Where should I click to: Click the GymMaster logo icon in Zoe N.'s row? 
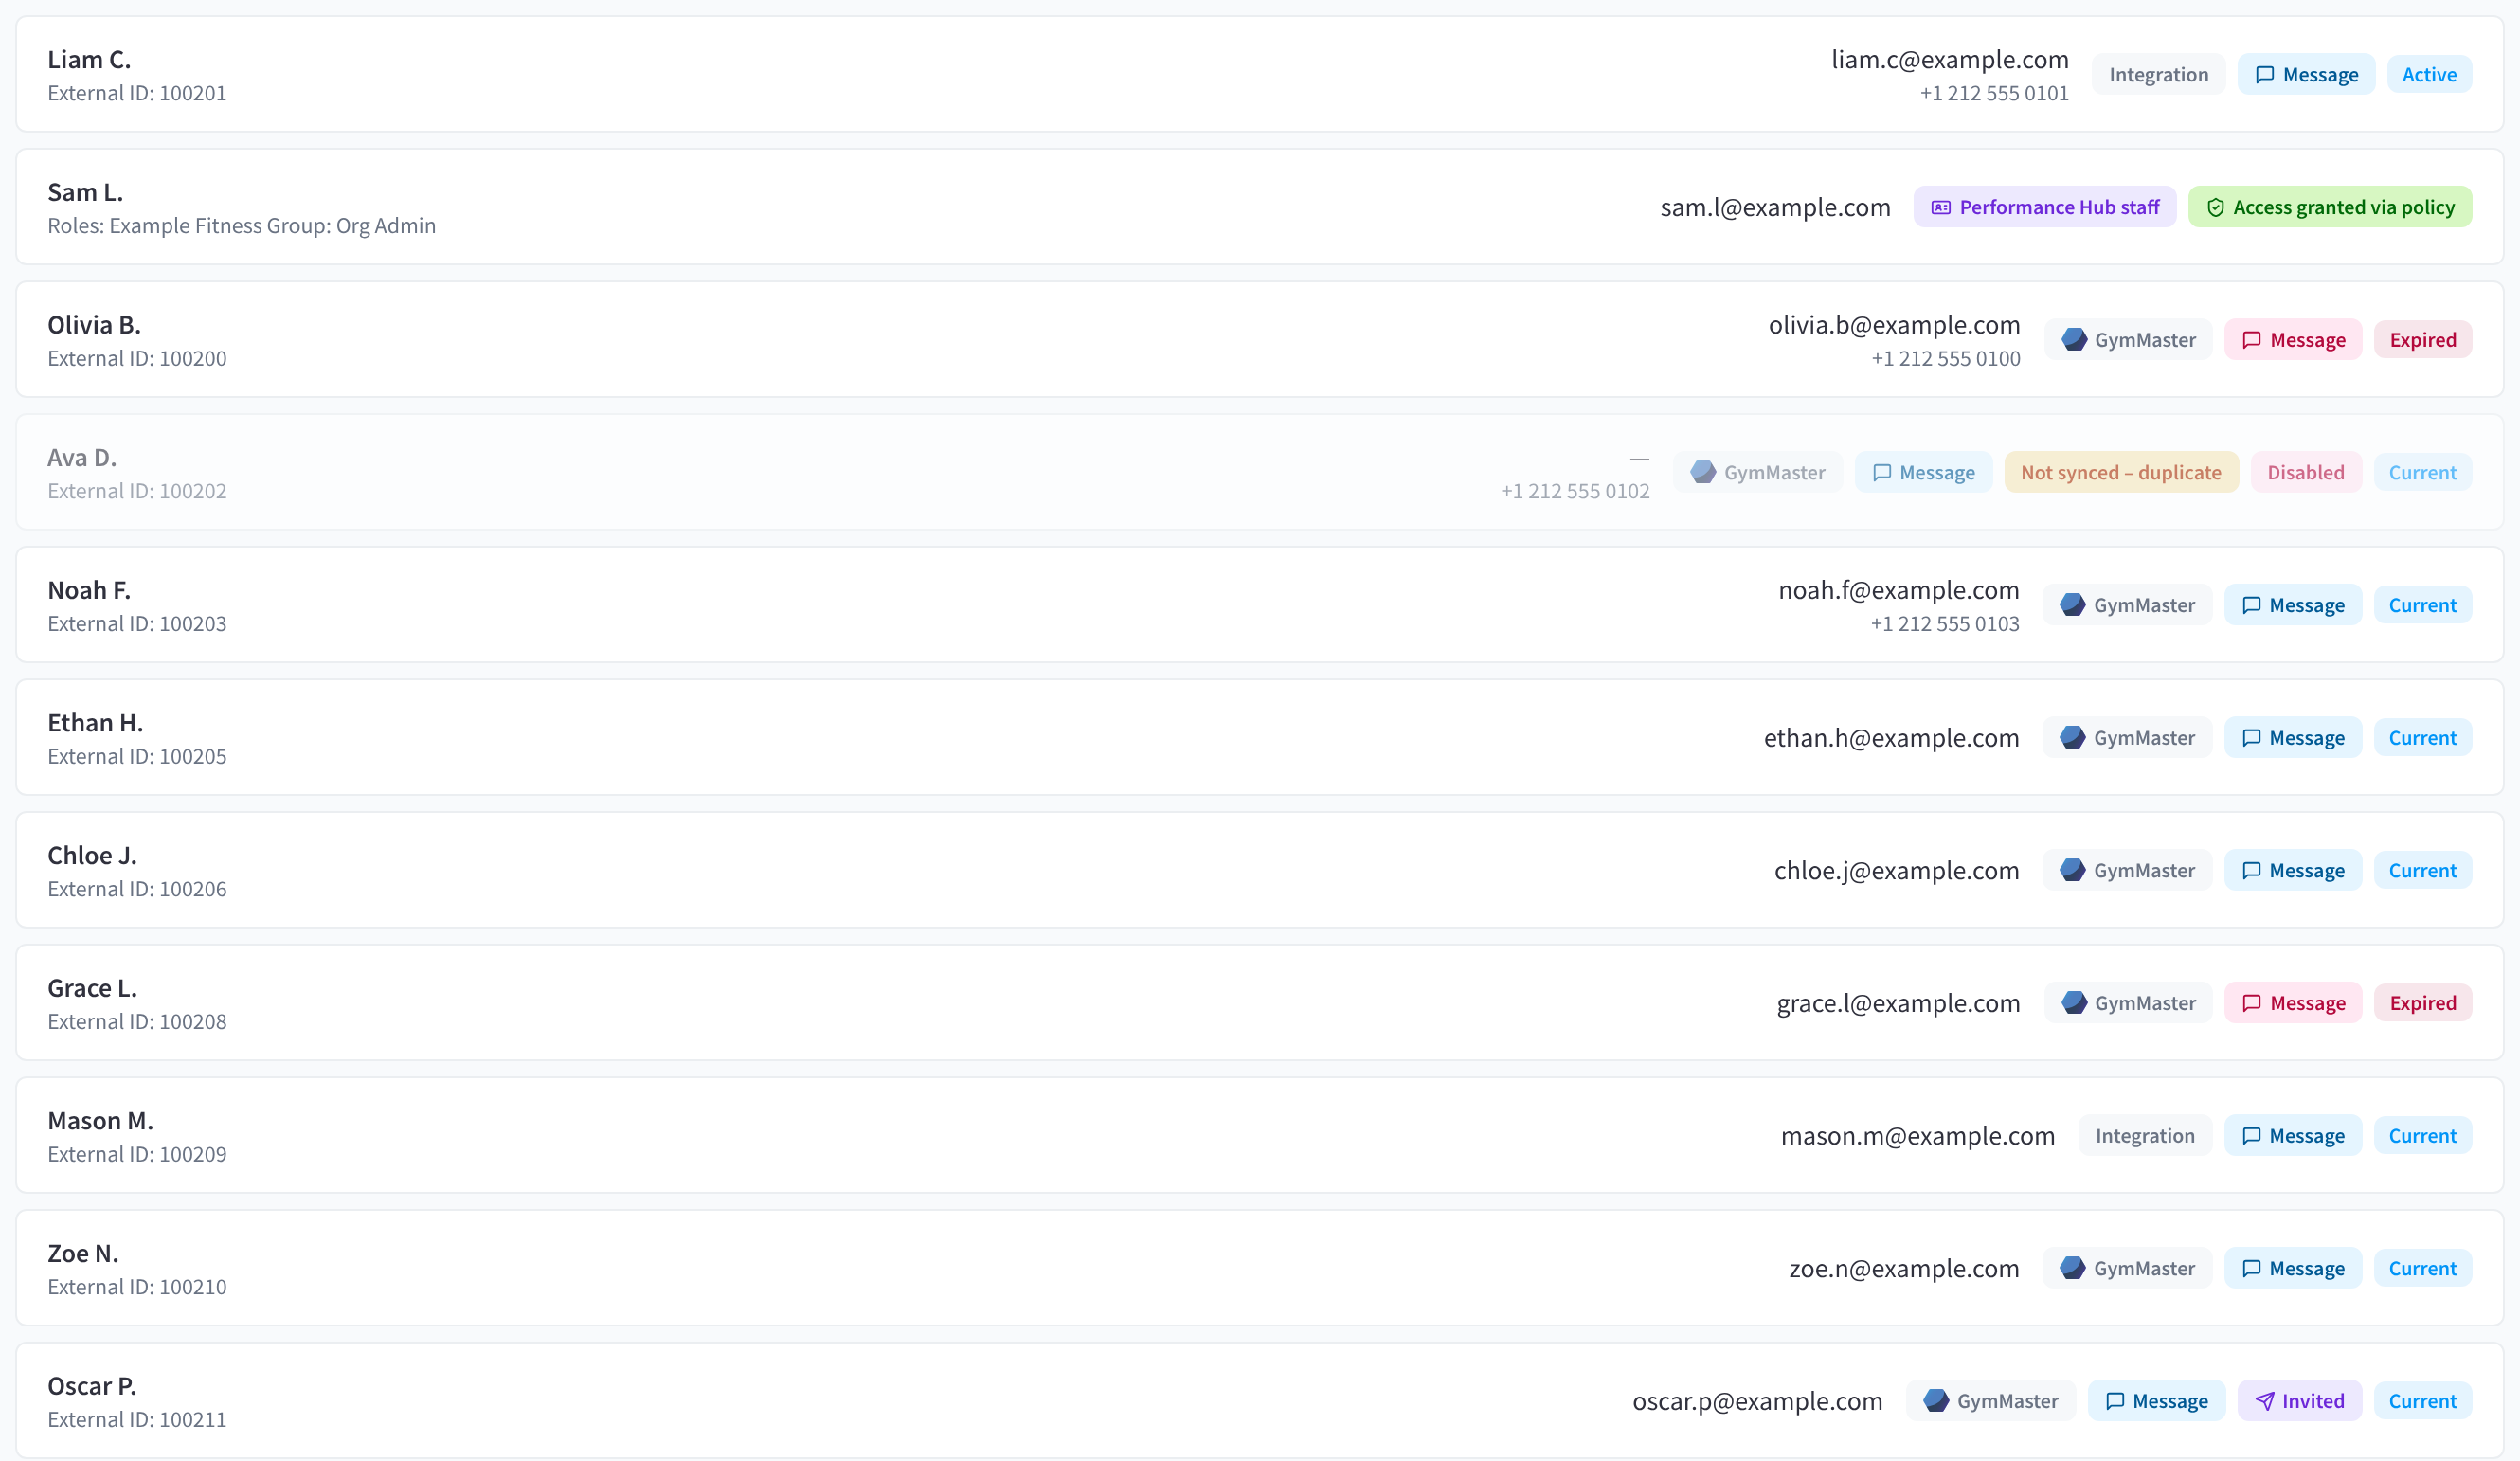click(x=2073, y=1269)
